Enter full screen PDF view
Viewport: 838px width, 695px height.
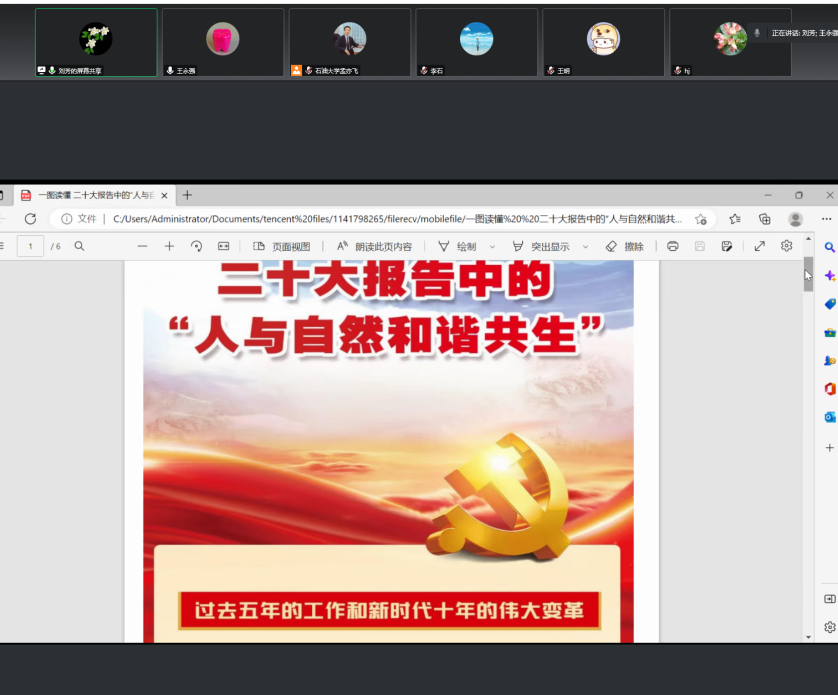759,246
